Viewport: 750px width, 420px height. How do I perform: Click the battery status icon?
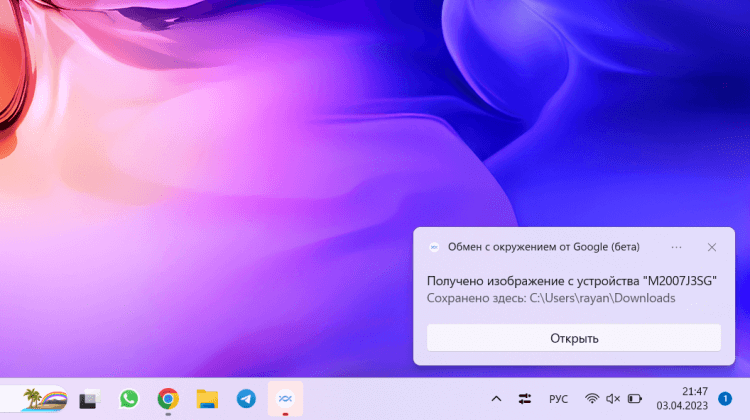(635, 398)
